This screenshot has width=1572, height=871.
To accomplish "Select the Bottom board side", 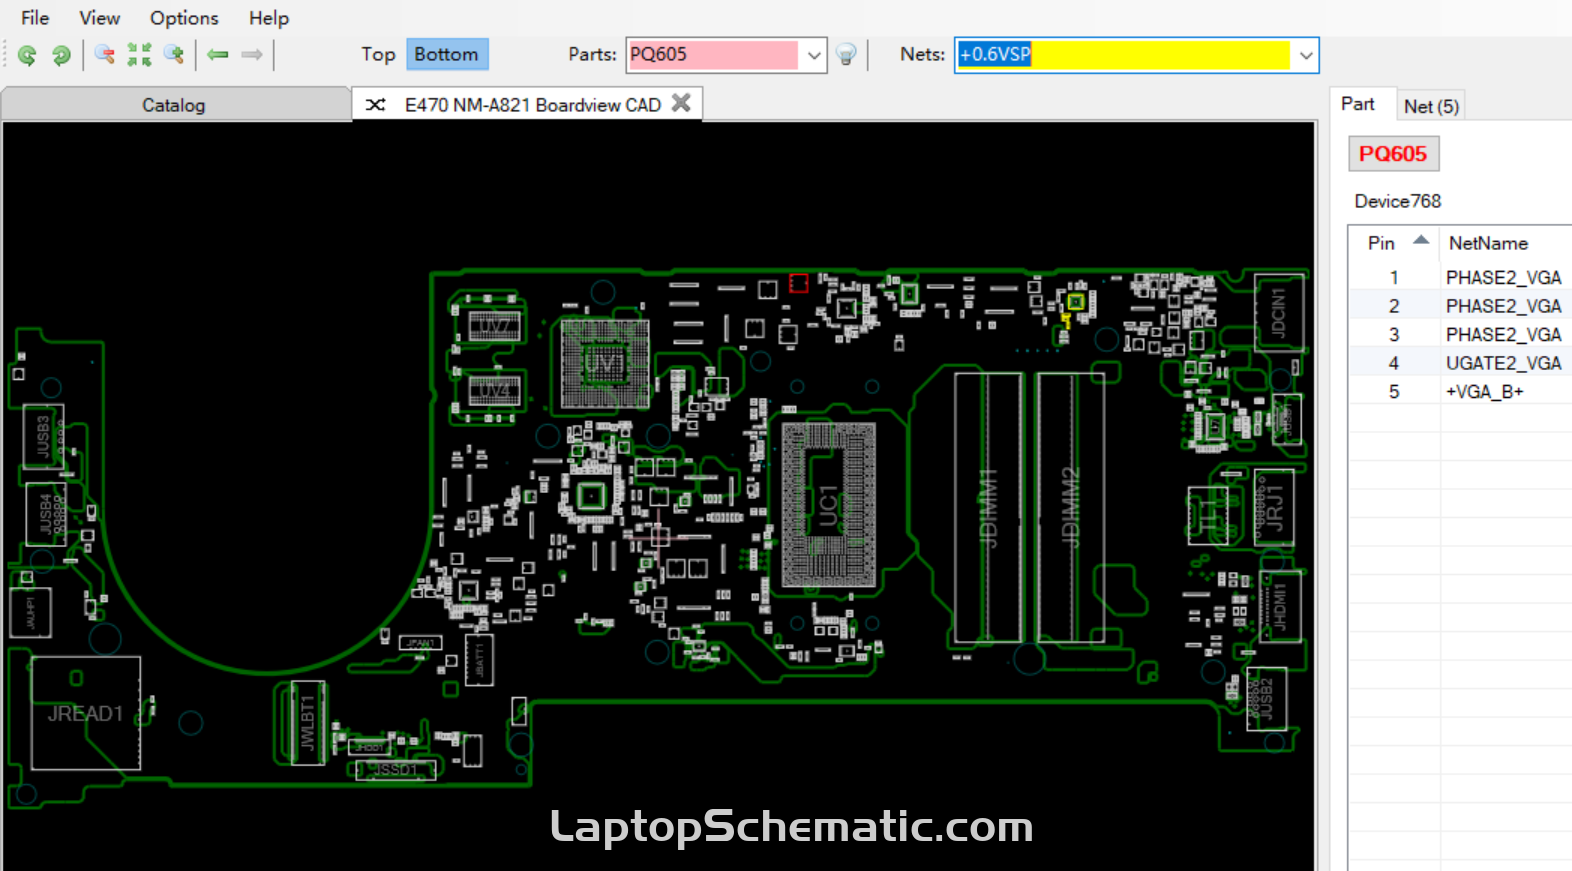I will [446, 55].
